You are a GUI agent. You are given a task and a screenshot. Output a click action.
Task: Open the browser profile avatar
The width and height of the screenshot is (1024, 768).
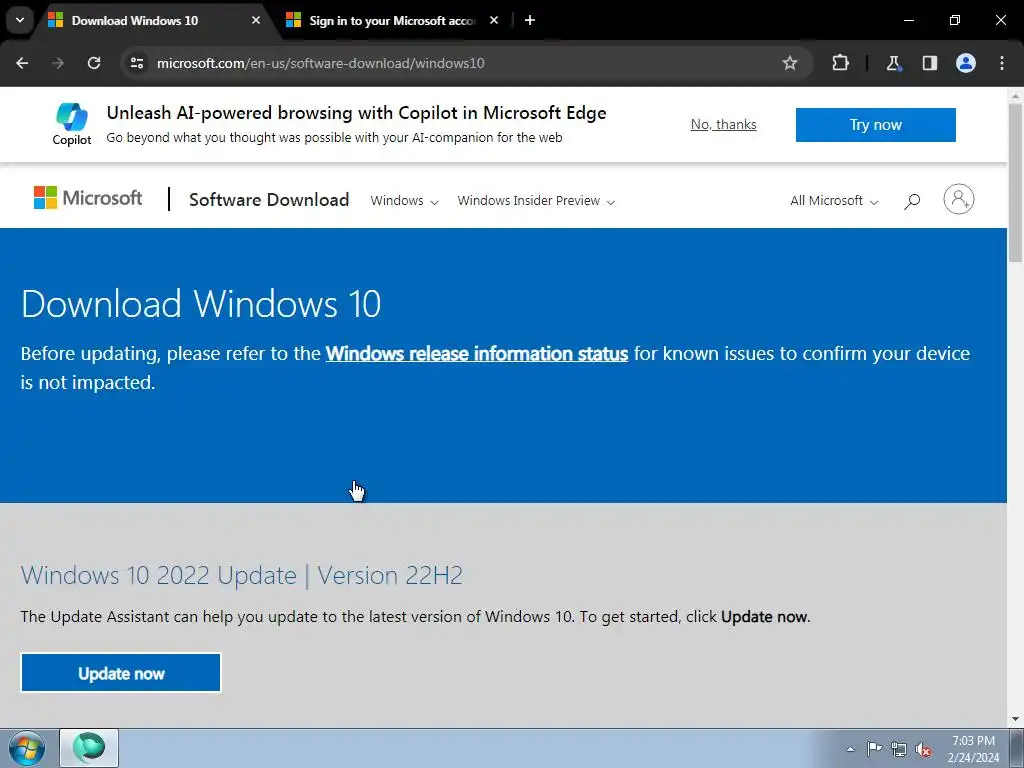[x=966, y=63]
